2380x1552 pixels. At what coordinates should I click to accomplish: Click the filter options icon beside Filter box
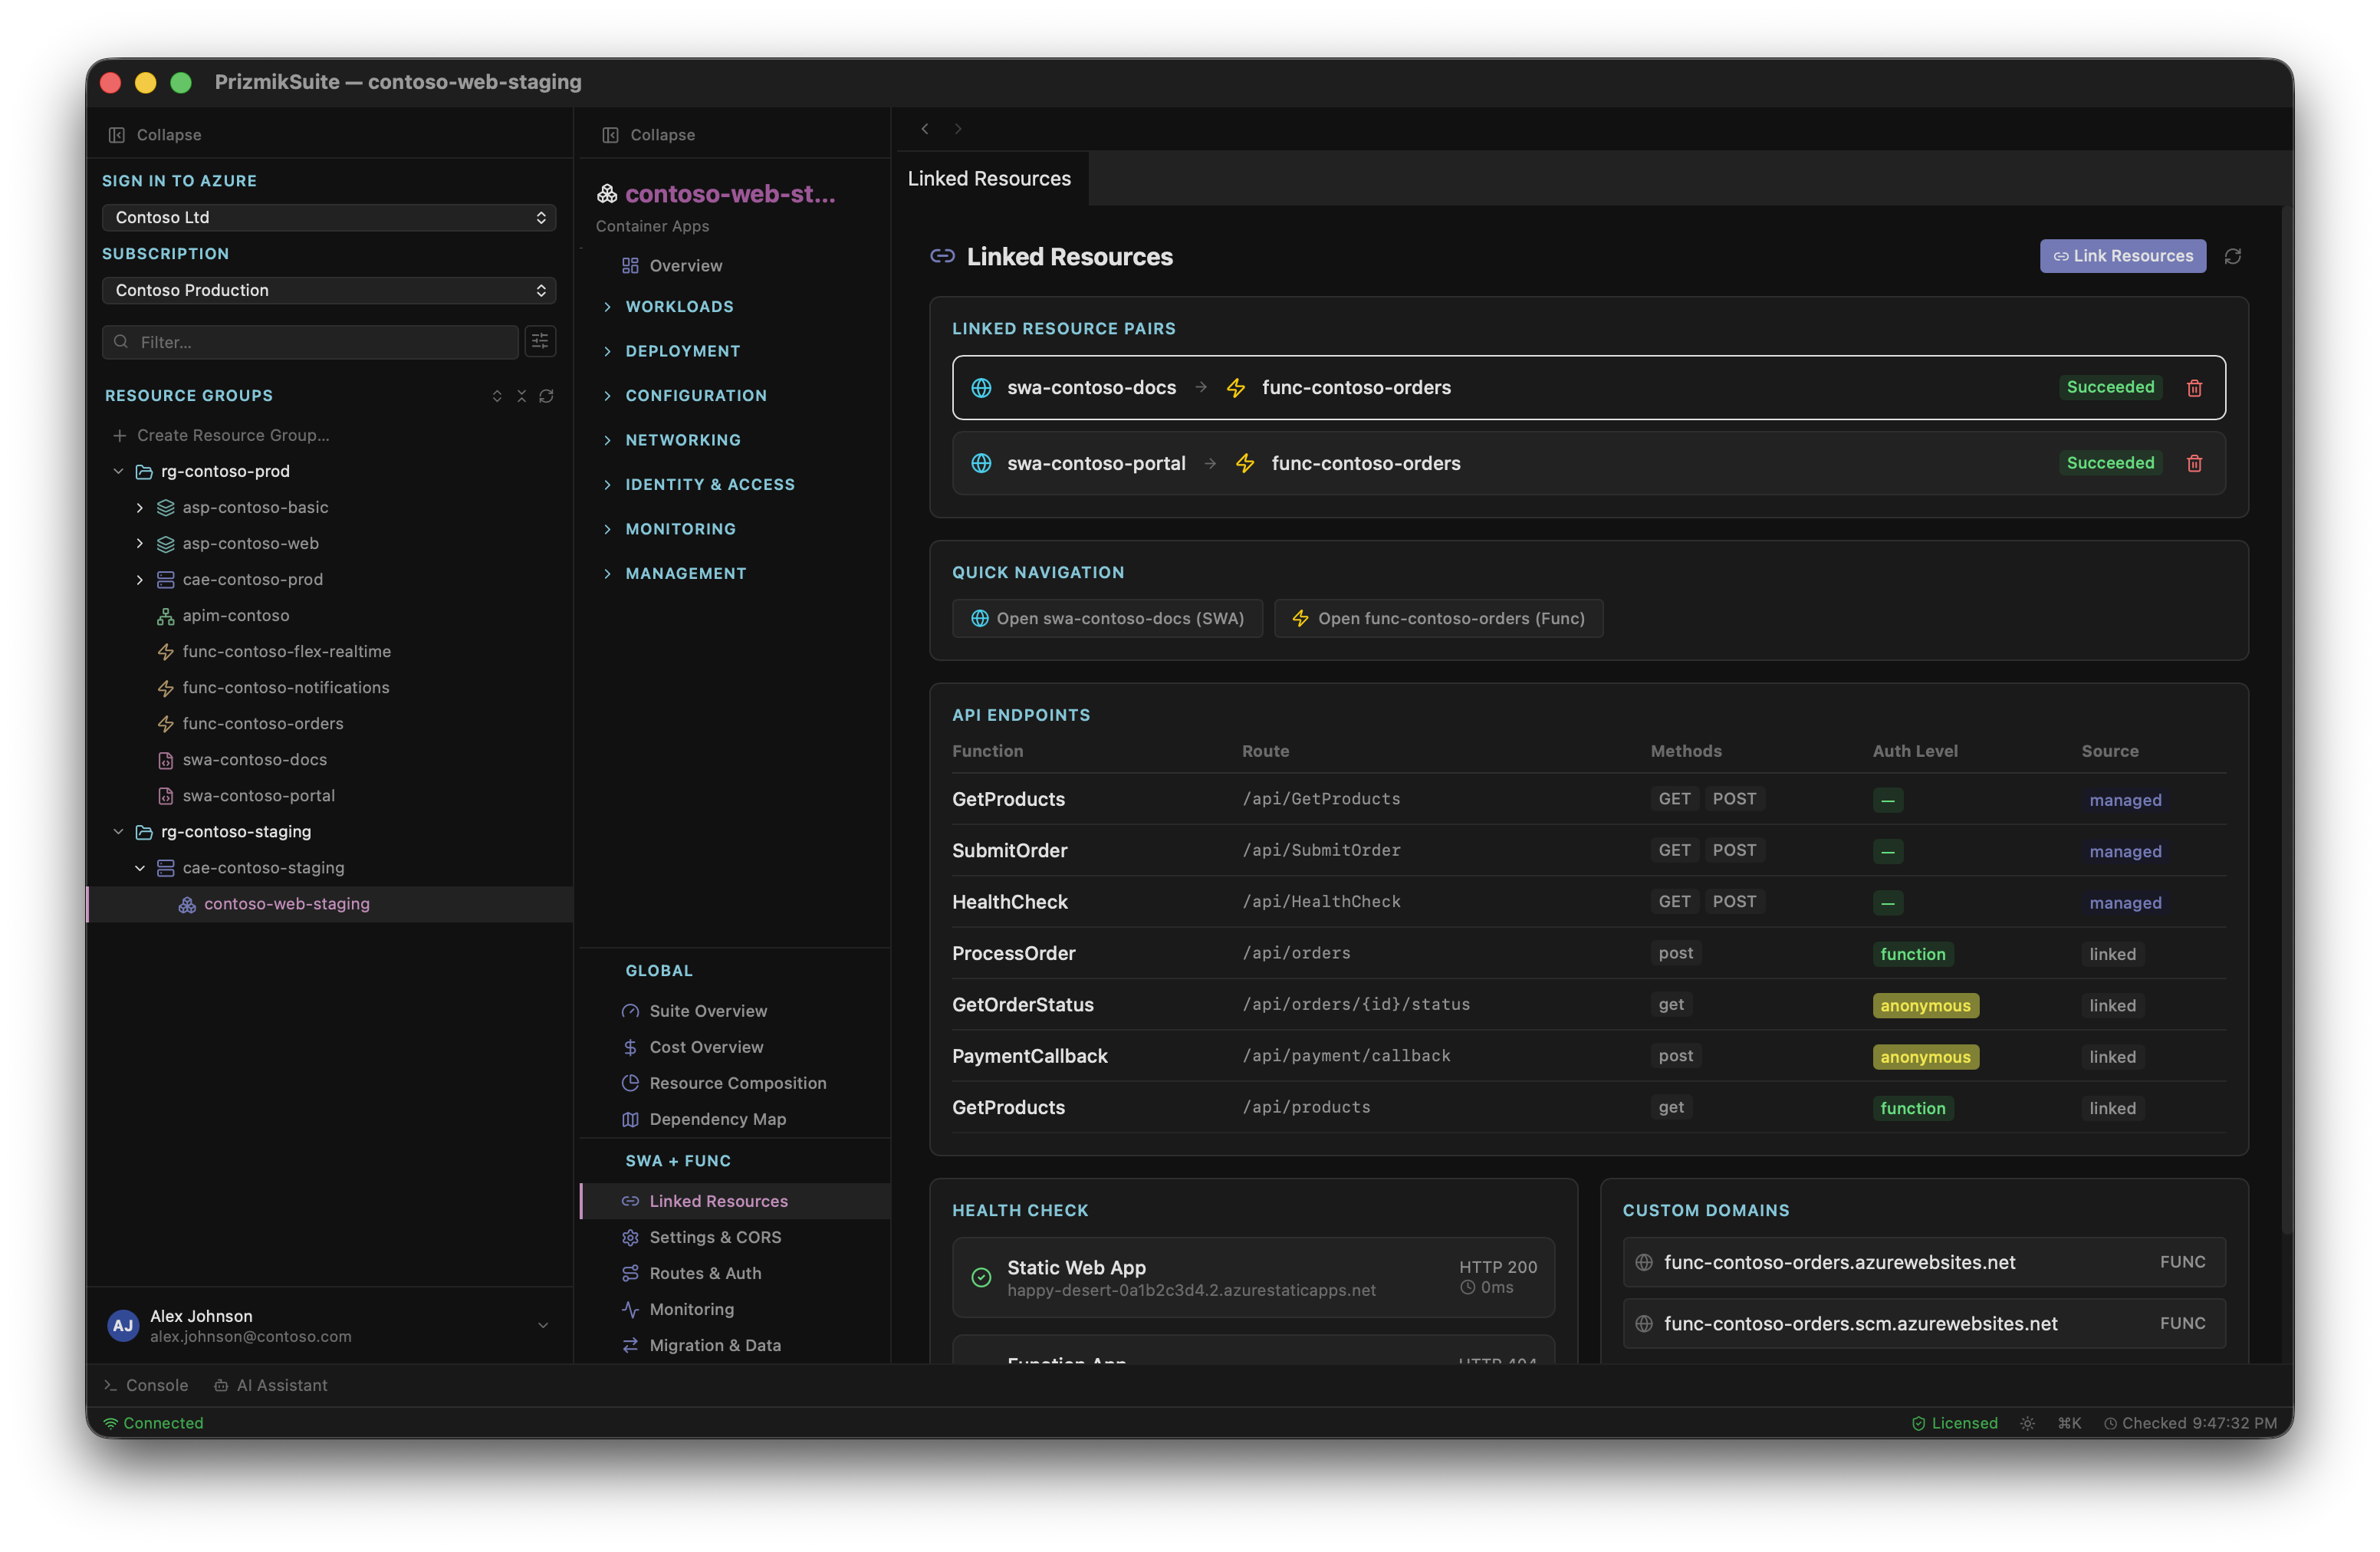[x=540, y=342]
